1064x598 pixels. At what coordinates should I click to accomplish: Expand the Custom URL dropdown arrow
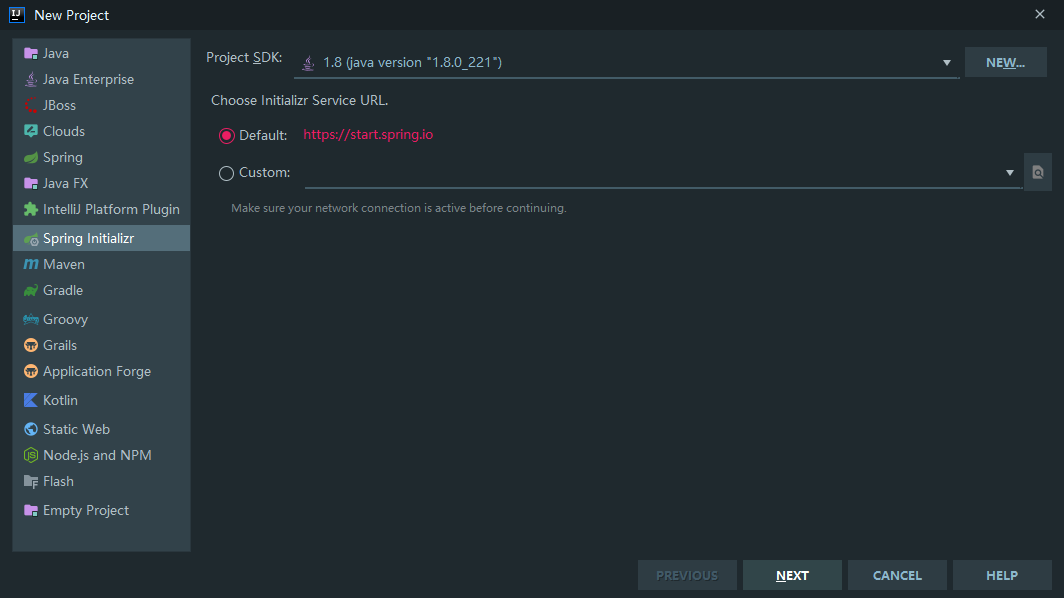click(1010, 173)
